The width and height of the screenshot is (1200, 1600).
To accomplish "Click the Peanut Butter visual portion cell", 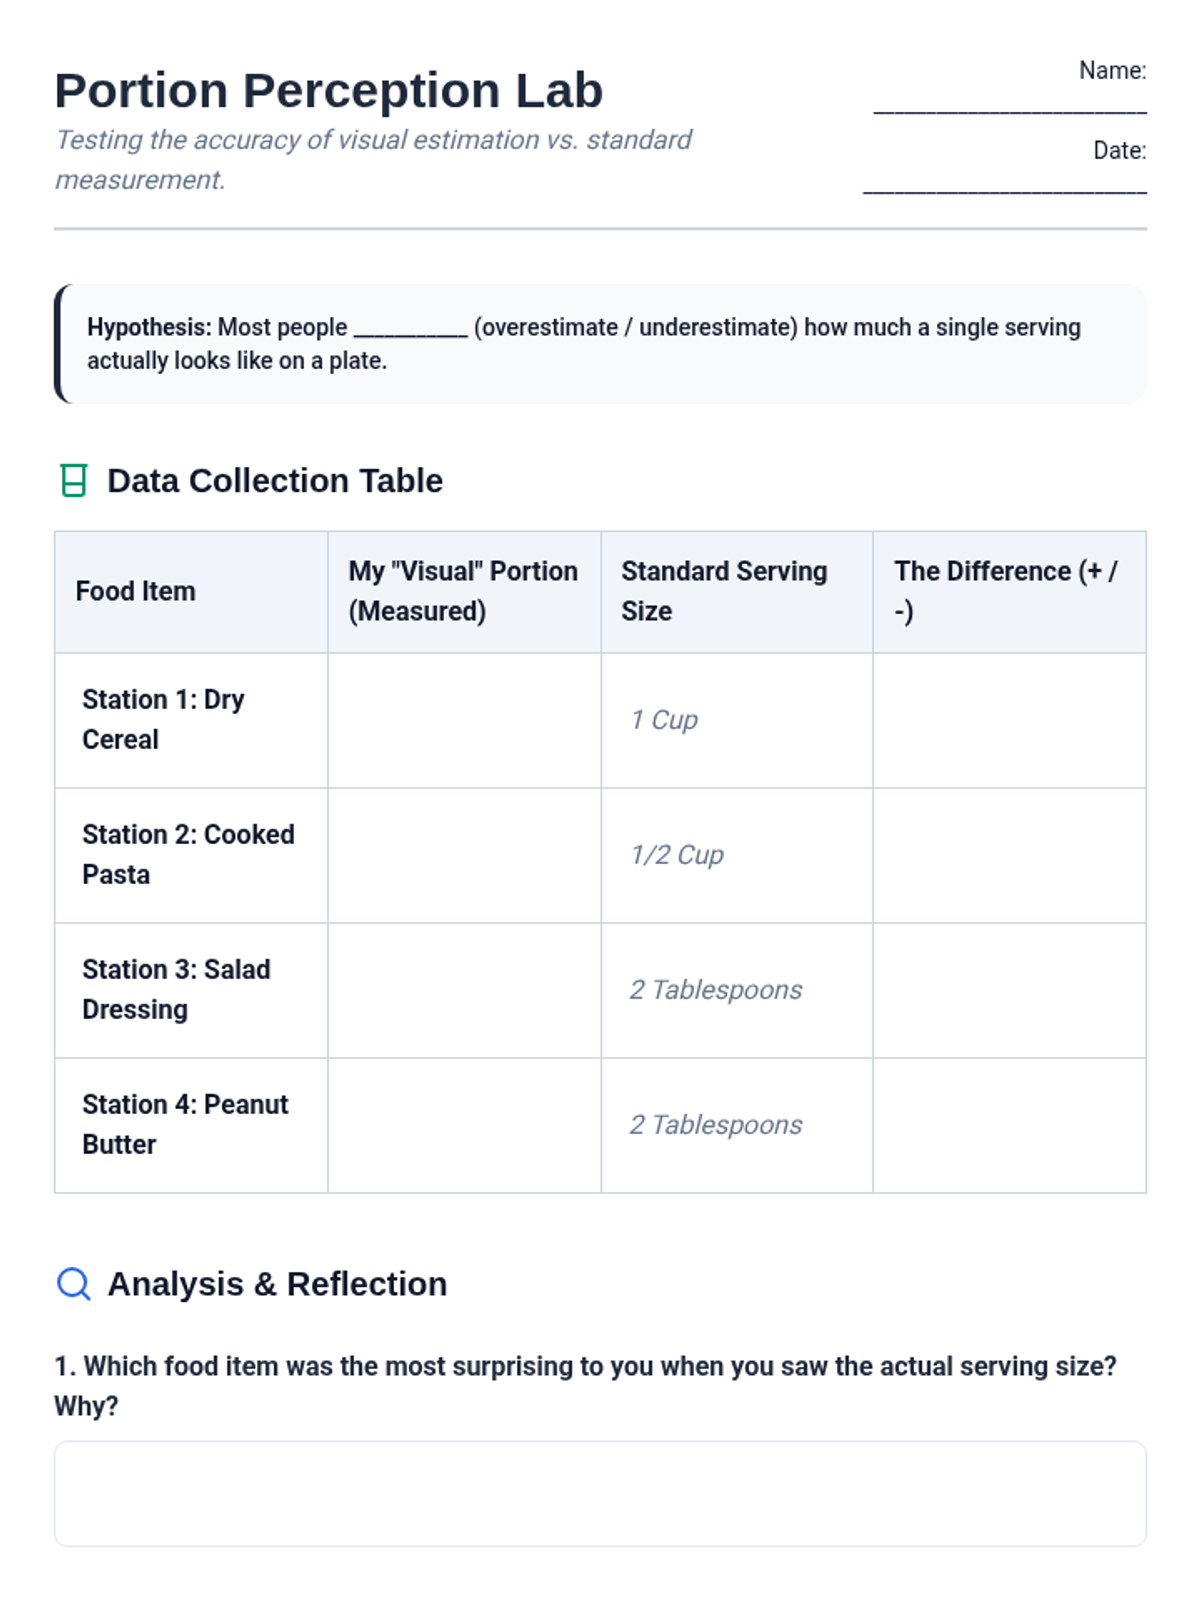I will coord(464,1125).
